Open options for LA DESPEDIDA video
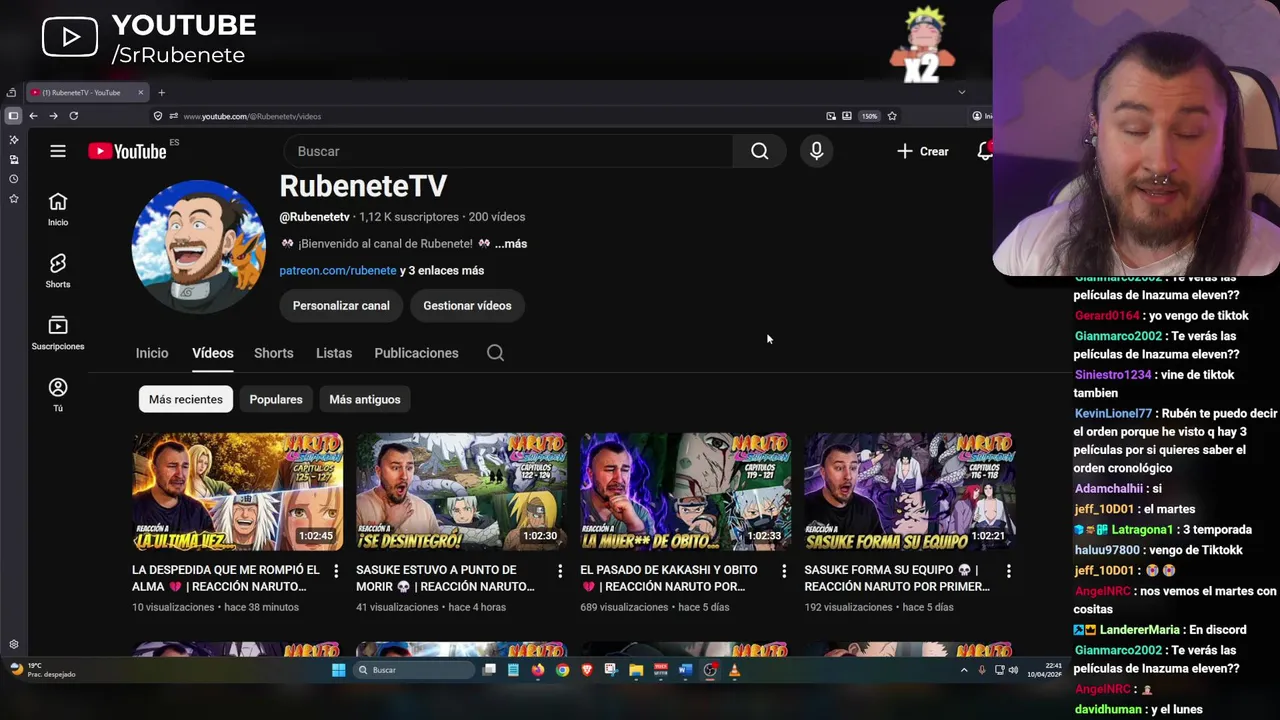The image size is (1280, 720). tap(336, 571)
